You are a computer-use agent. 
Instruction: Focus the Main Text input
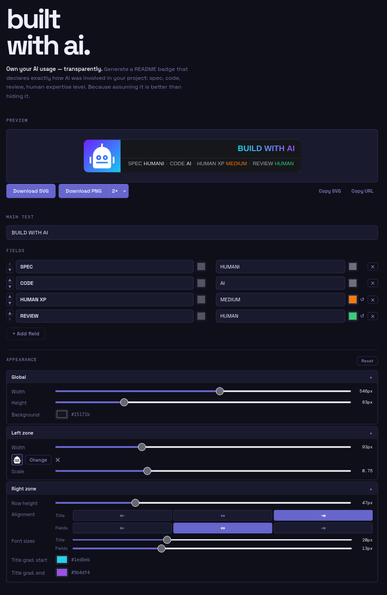192,233
